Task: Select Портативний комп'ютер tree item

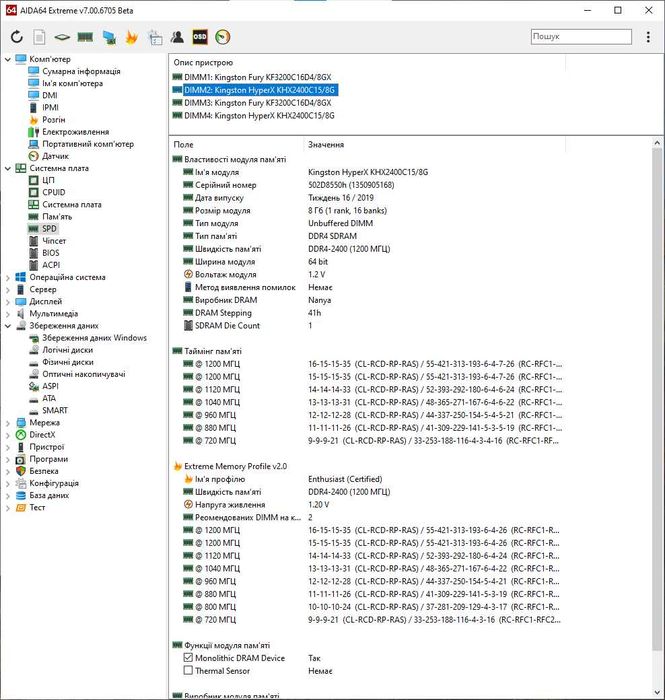Action: [x=88, y=144]
